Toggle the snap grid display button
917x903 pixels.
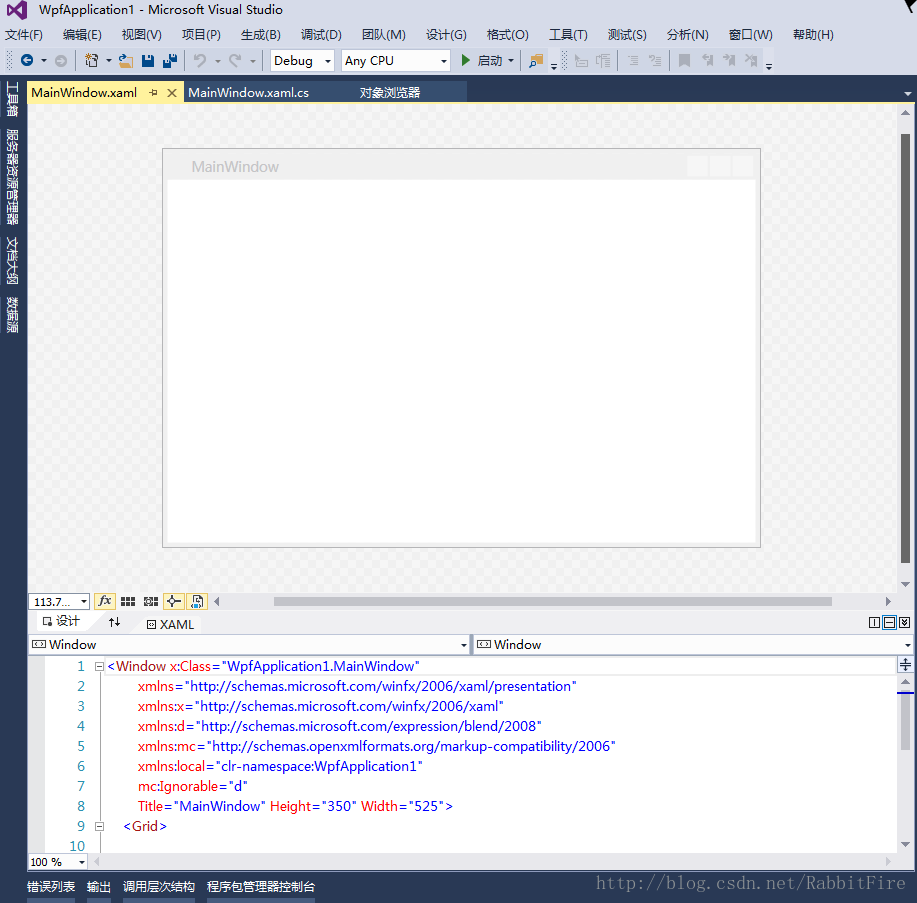pyautogui.click(x=128, y=601)
